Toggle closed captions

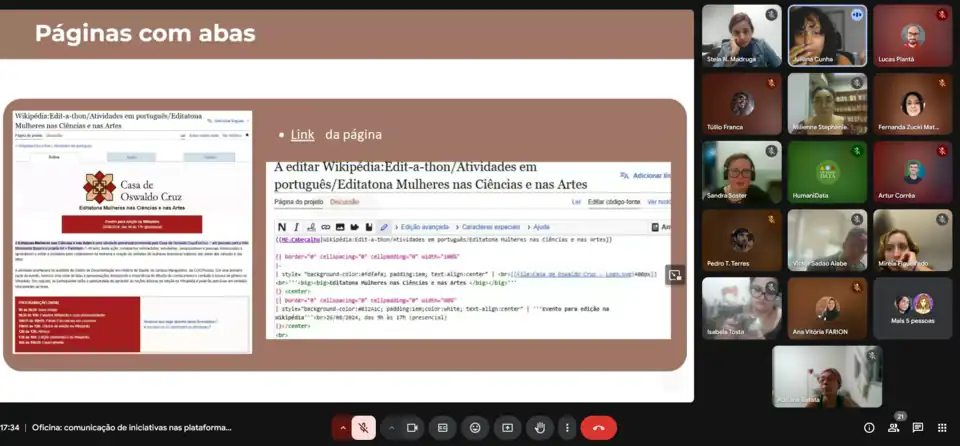tap(443, 428)
